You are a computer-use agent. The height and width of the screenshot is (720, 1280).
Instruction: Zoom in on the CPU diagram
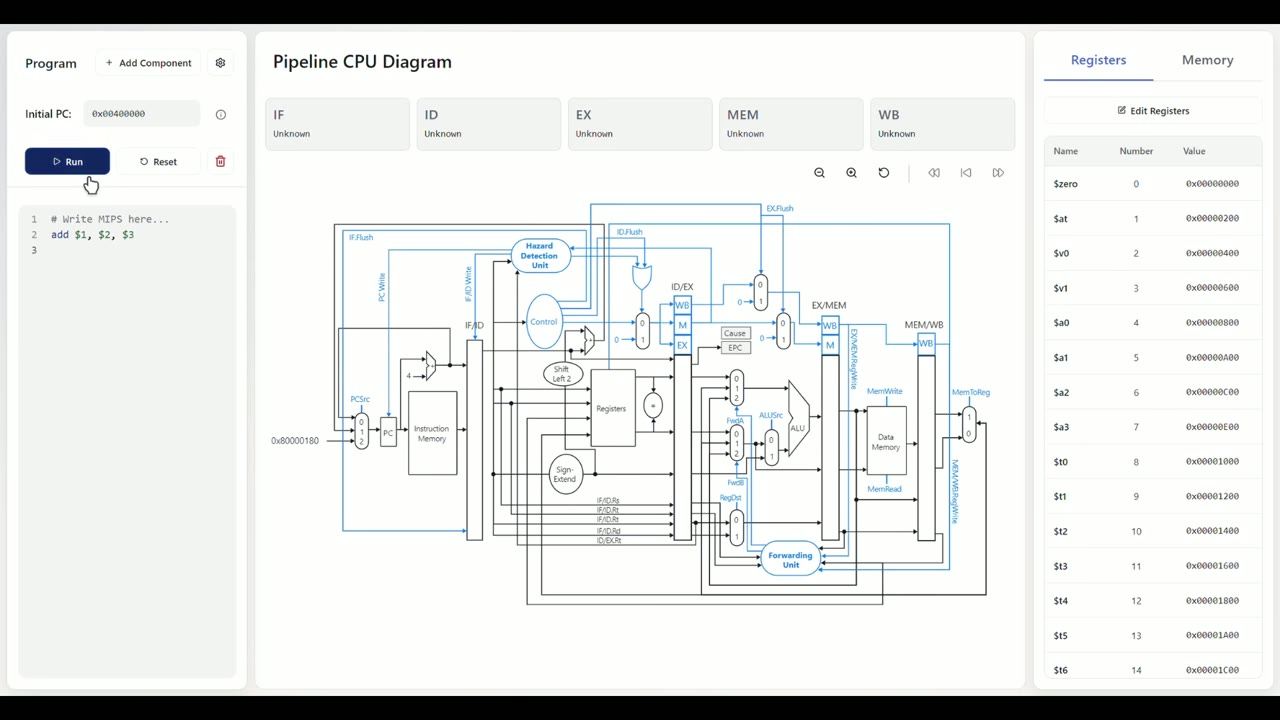pos(852,173)
